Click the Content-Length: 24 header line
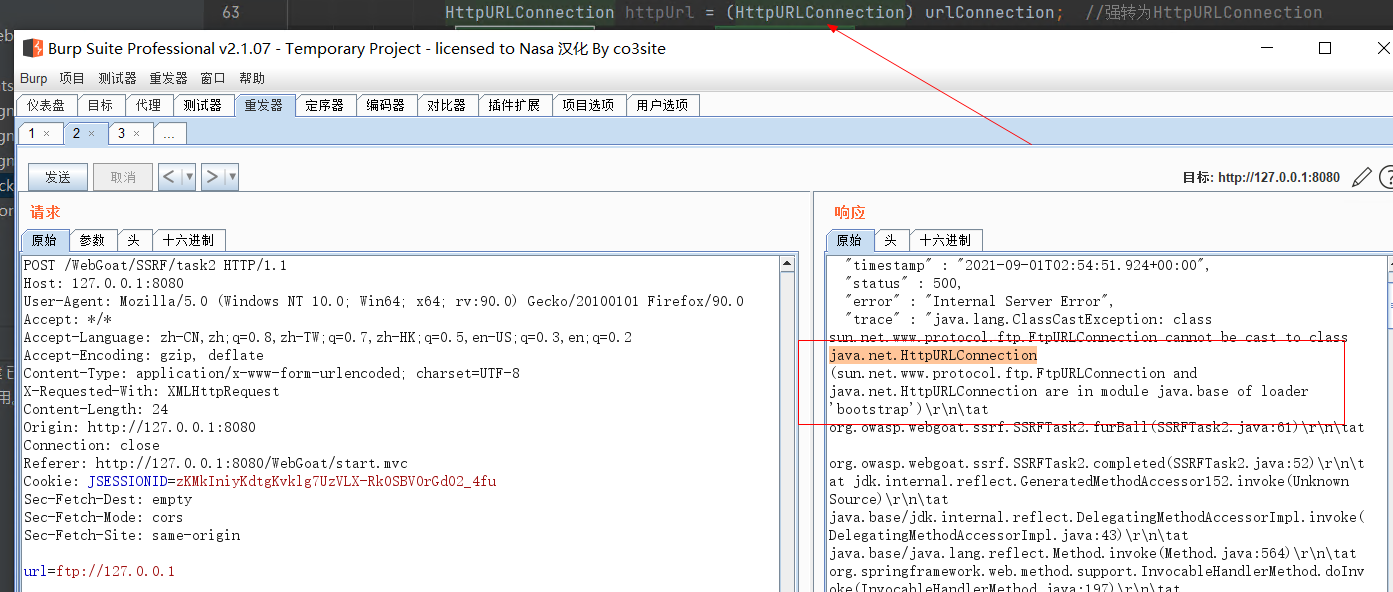Viewport: 1393px width, 592px height. pos(96,409)
